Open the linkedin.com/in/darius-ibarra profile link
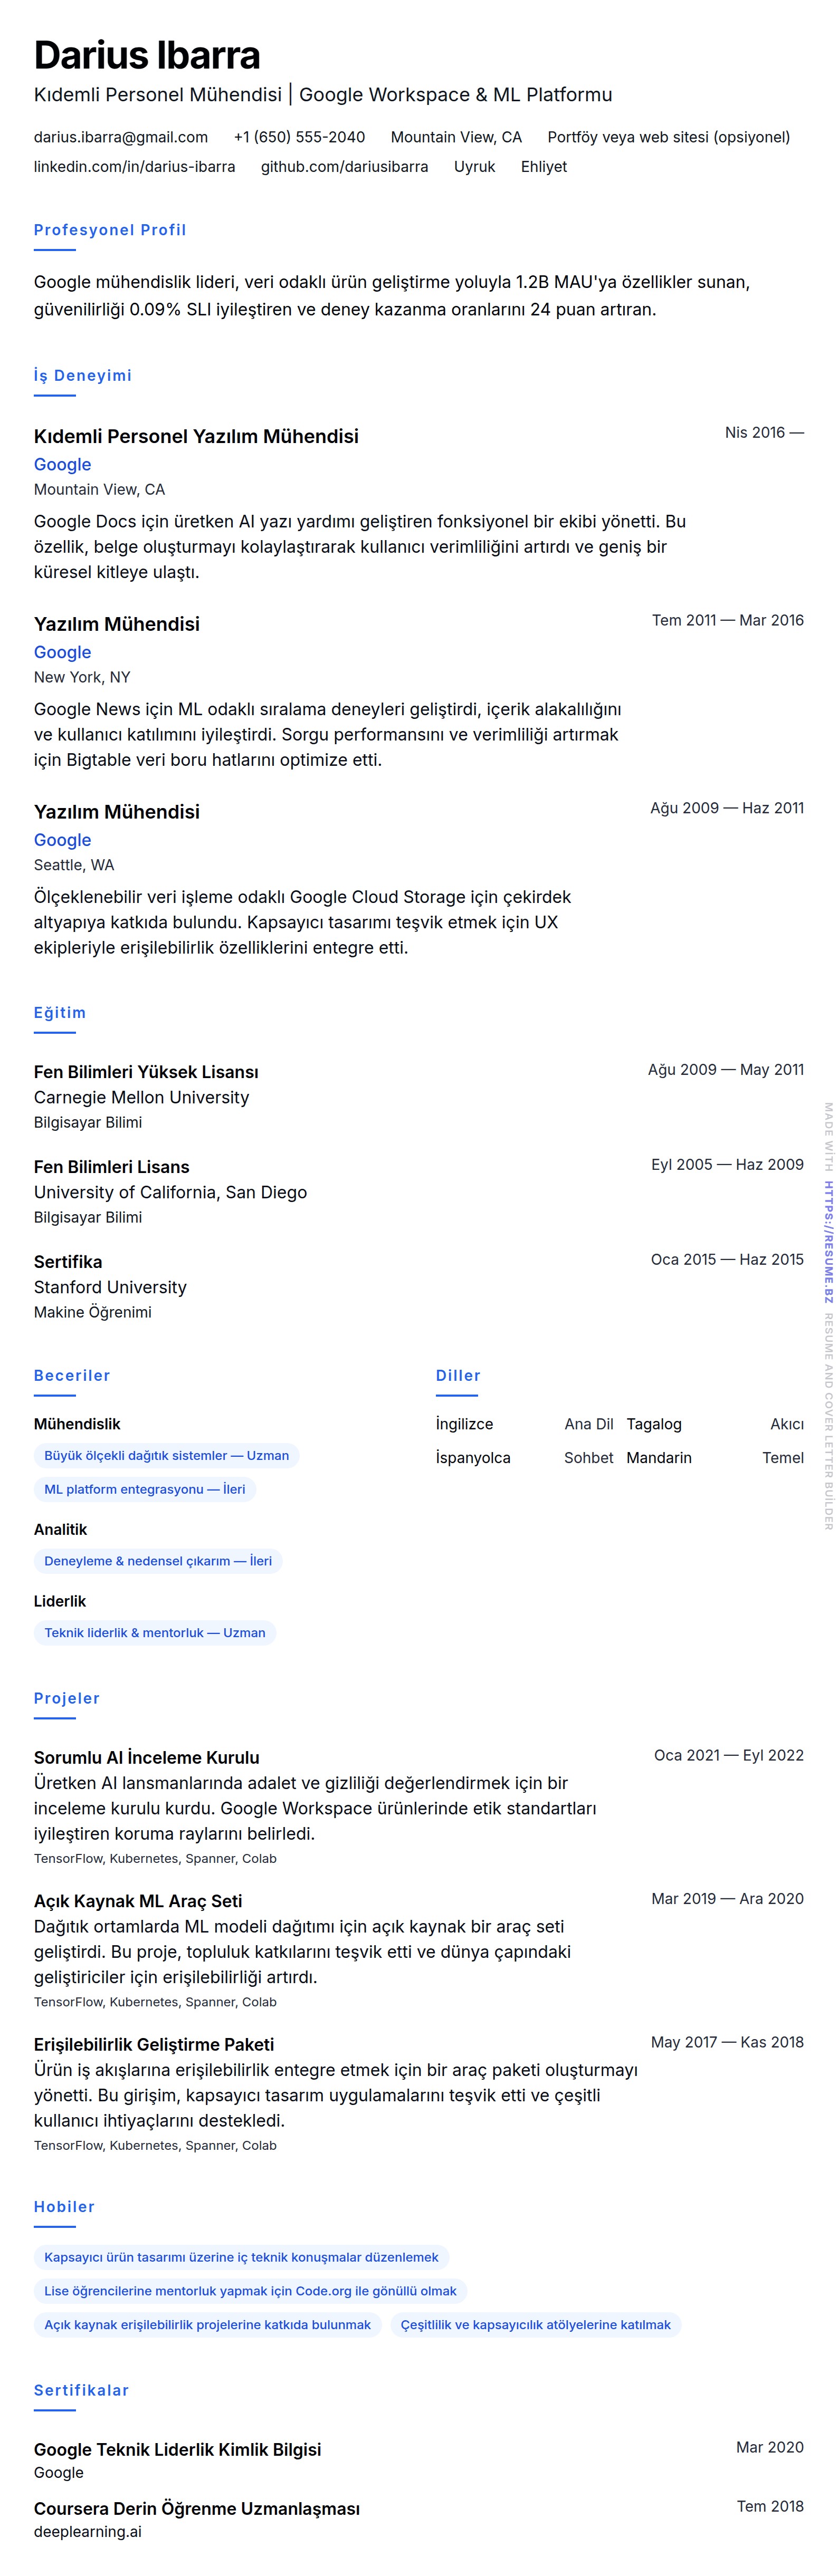 (x=134, y=167)
